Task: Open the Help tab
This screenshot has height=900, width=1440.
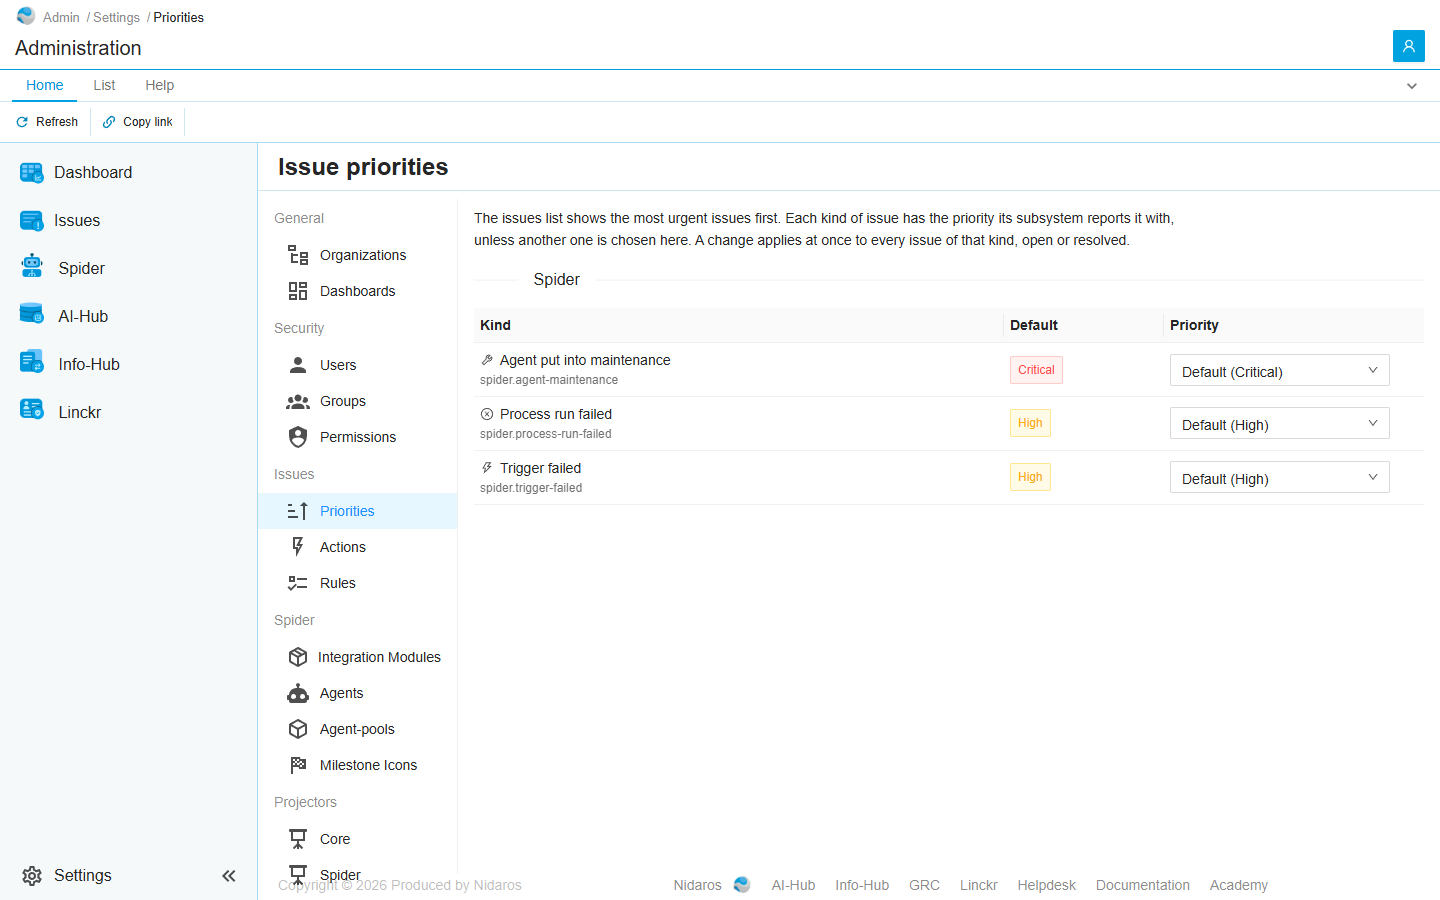Action: point(159,85)
